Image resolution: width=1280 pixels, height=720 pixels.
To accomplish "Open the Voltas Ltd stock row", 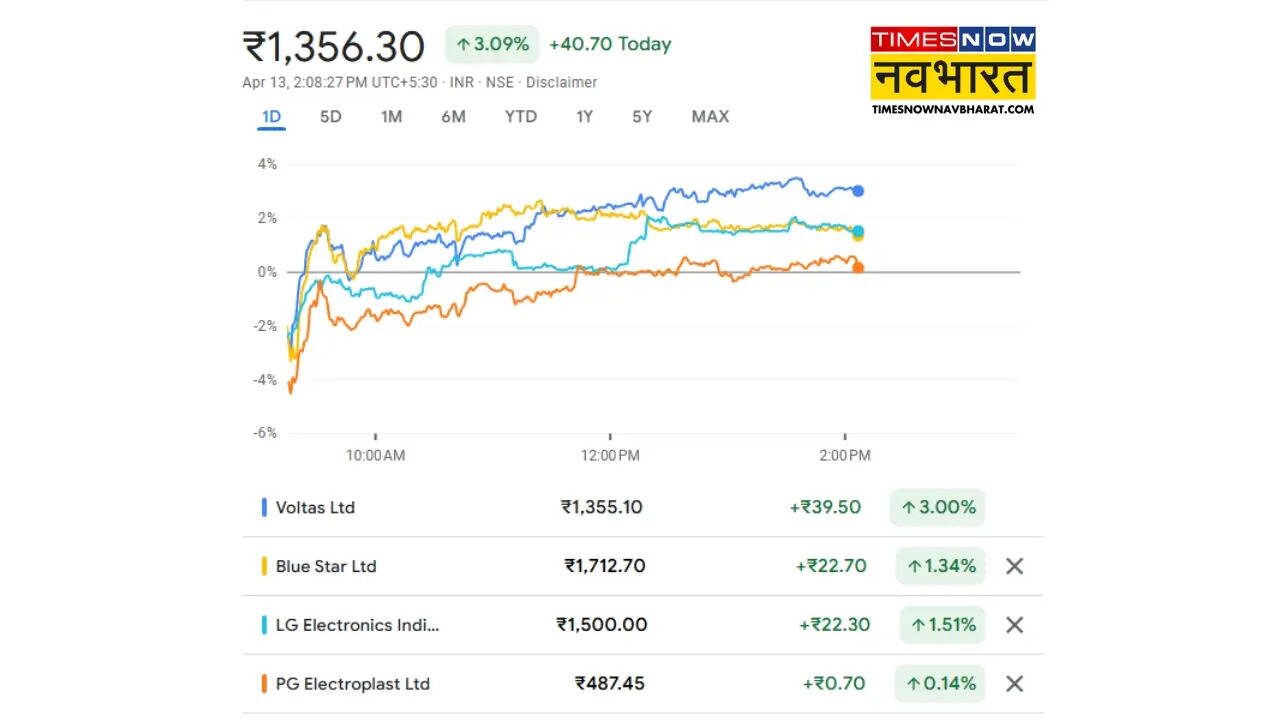I will pos(315,507).
